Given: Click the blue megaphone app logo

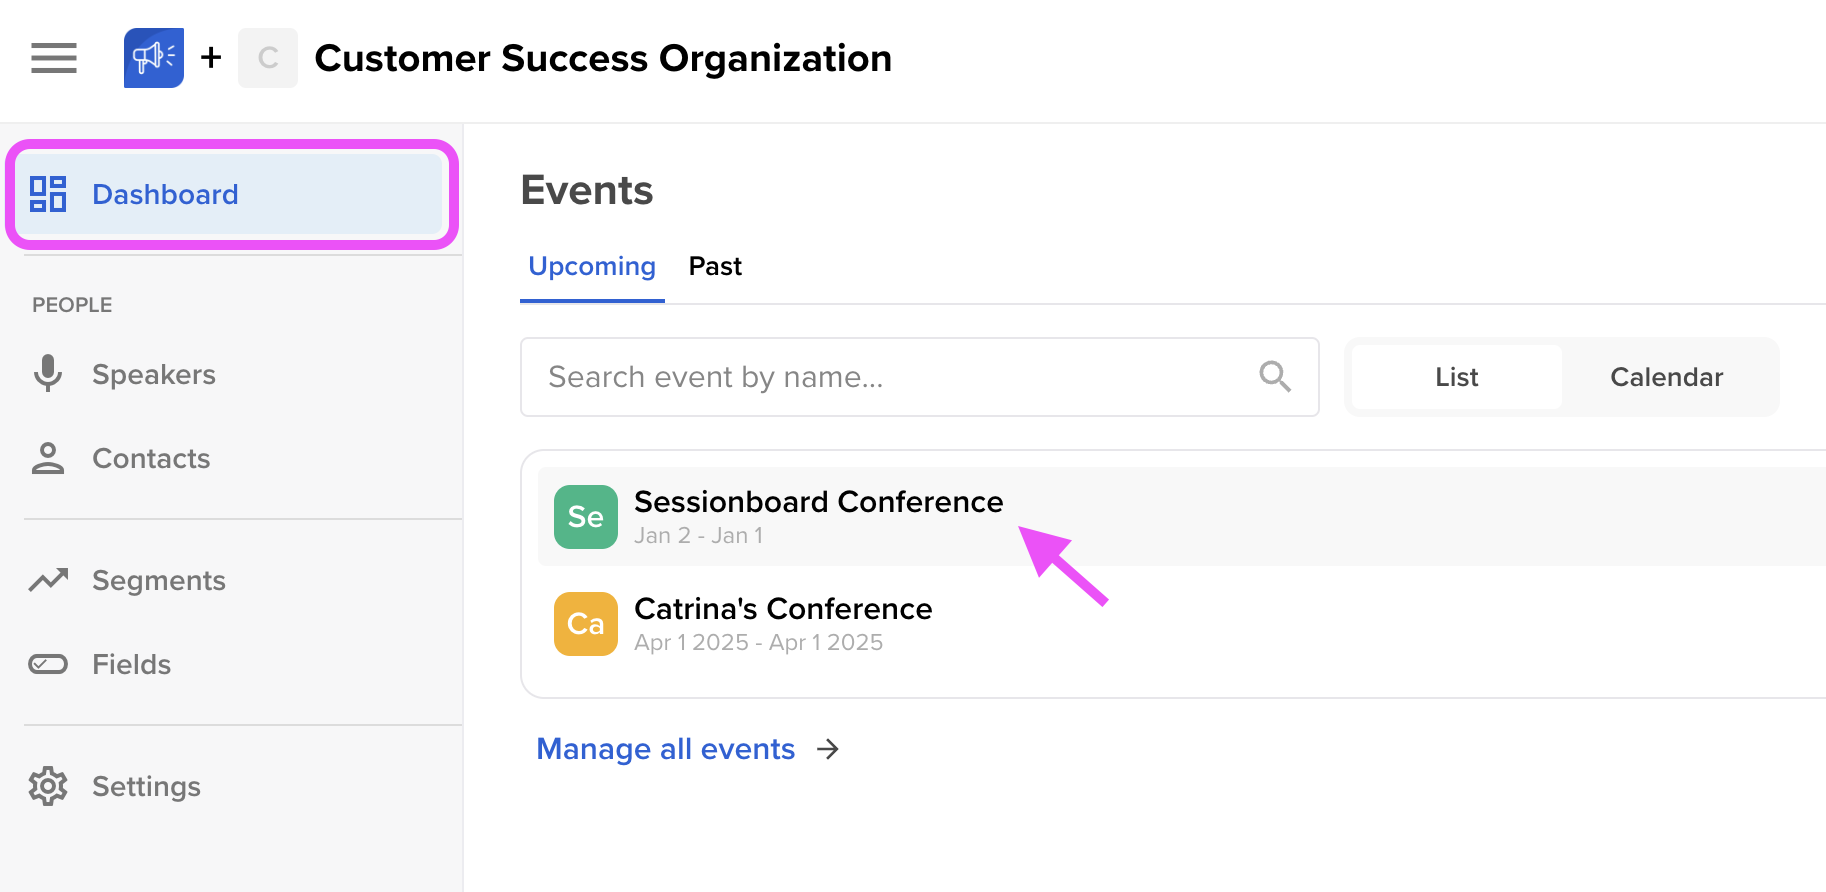Looking at the screenshot, I should click(x=153, y=58).
